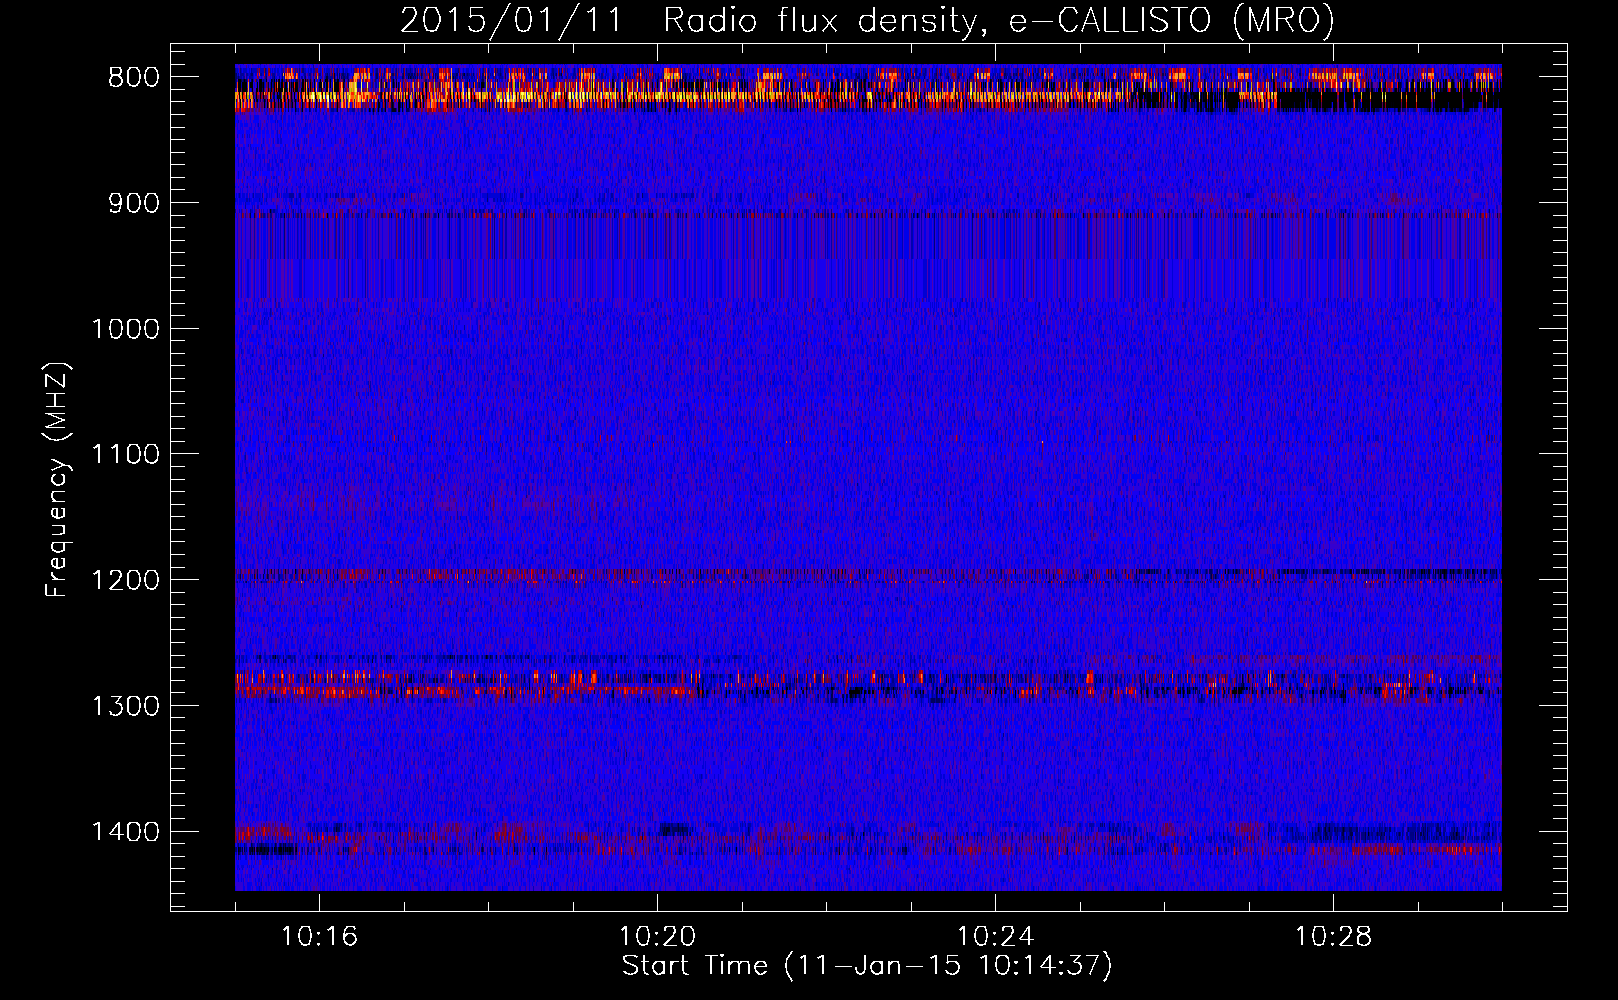1618x1000 pixels.
Task: Select the date "2015/01/11" in the title
Action: 510,20
